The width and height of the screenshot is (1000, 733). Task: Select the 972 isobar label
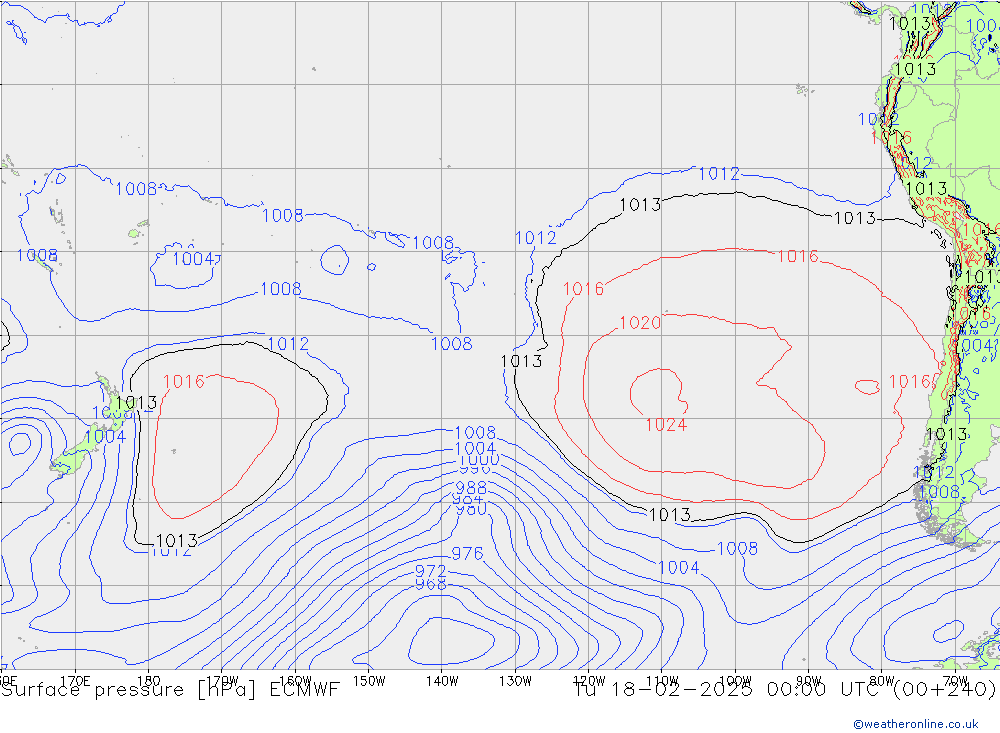pos(431,570)
